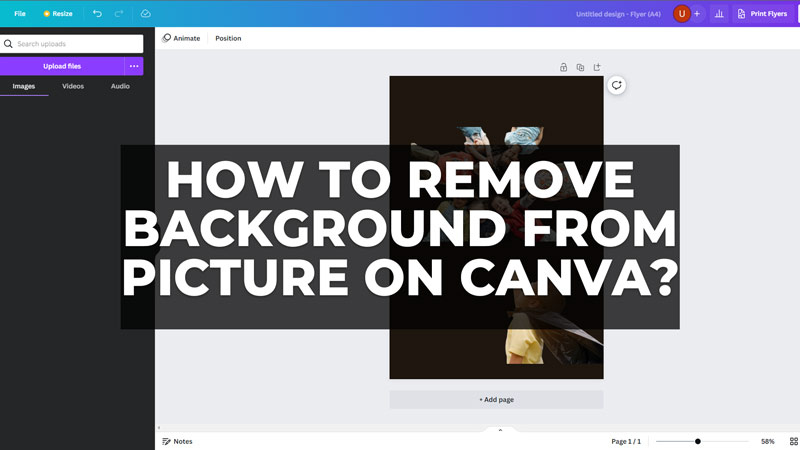This screenshot has height=450, width=800.
Task: Switch to the Videos tab
Action: (73, 86)
